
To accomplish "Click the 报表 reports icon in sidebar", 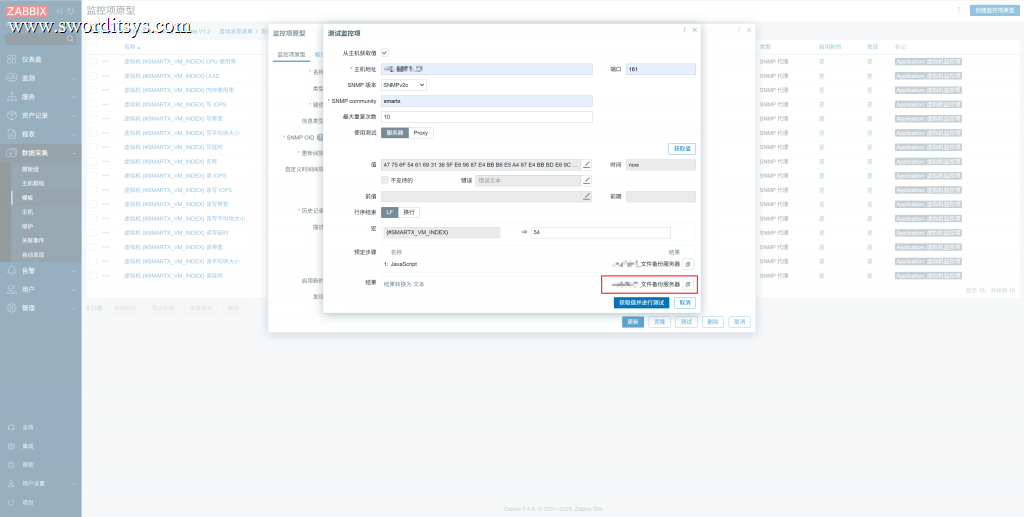I will pyautogui.click(x=12, y=134).
